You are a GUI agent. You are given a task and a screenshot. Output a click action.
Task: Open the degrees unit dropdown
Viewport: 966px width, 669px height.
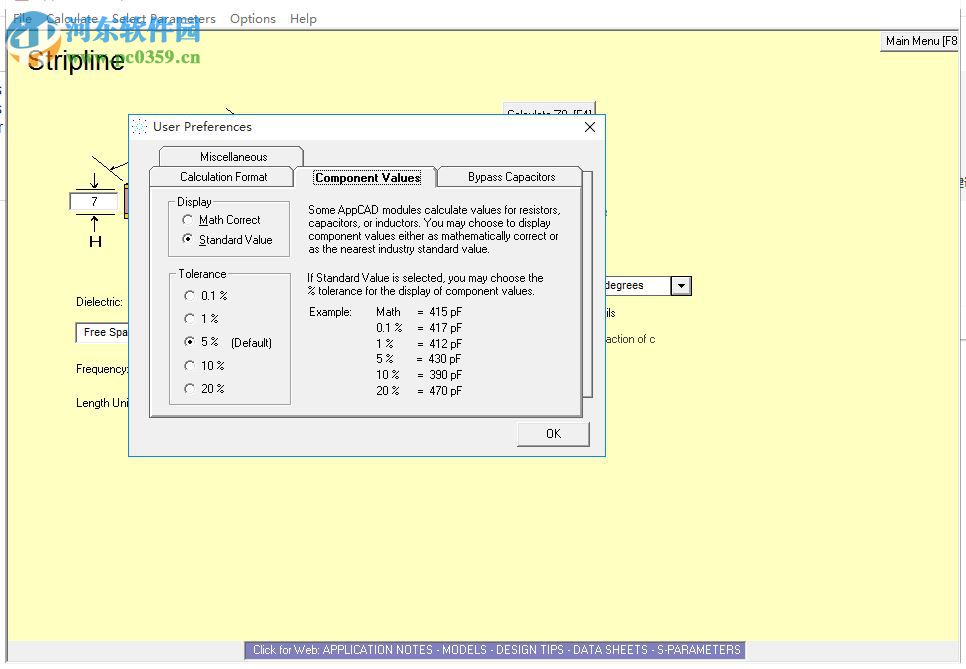[681, 285]
